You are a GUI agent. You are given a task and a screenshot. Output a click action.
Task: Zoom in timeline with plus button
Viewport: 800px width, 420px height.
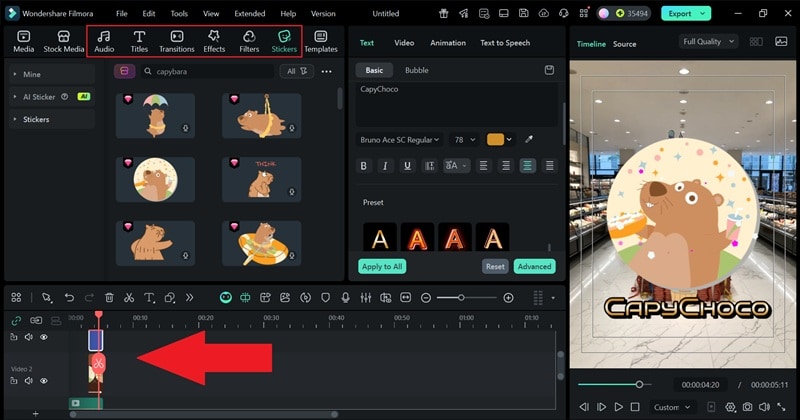click(x=508, y=298)
